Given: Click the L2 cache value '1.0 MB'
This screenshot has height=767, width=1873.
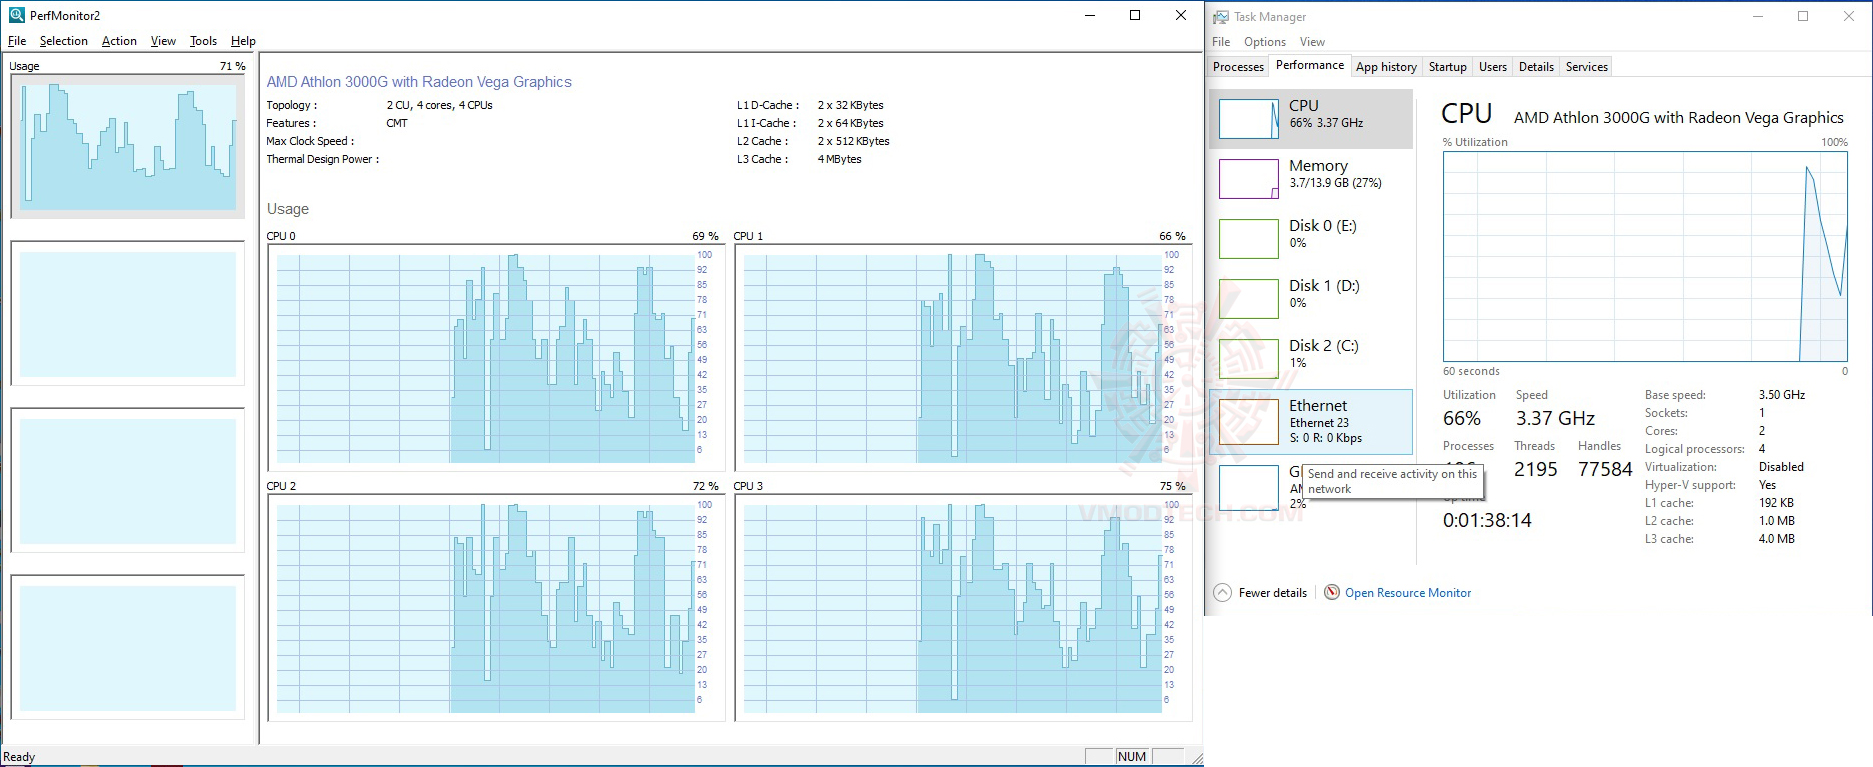Looking at the screenshot, I should click(1777, 521).
